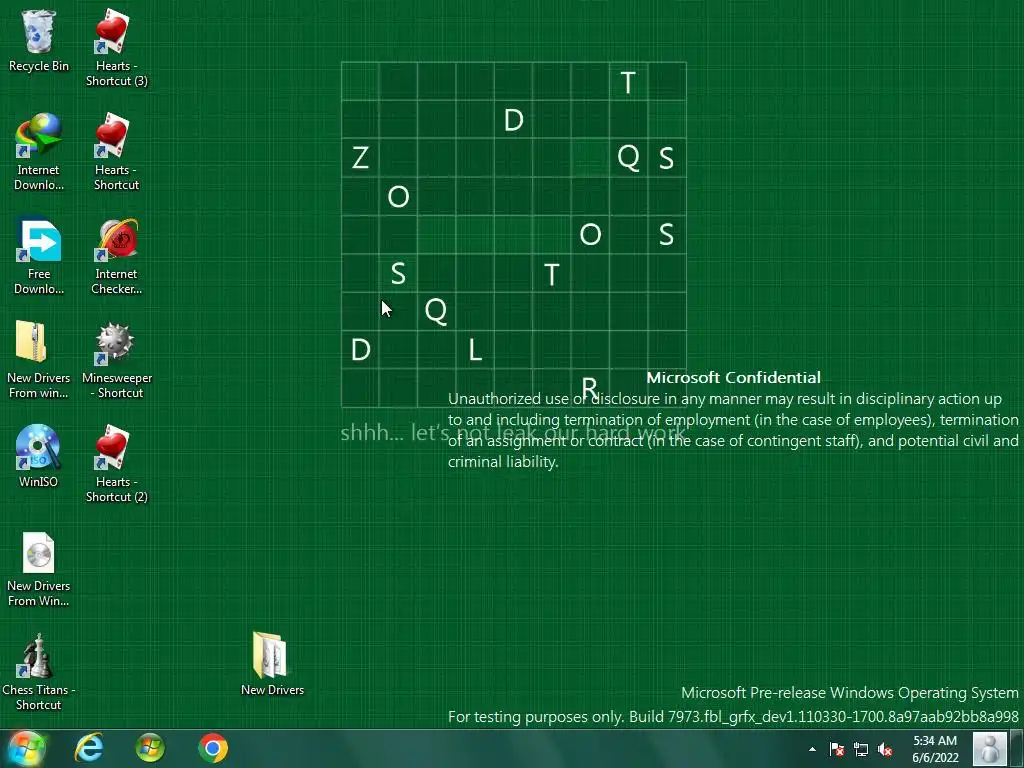Viewport: 1024px width, 768px height.
Task: Open the Action Center flag icon
Action: pyautogui.click(x=837, y=749)
